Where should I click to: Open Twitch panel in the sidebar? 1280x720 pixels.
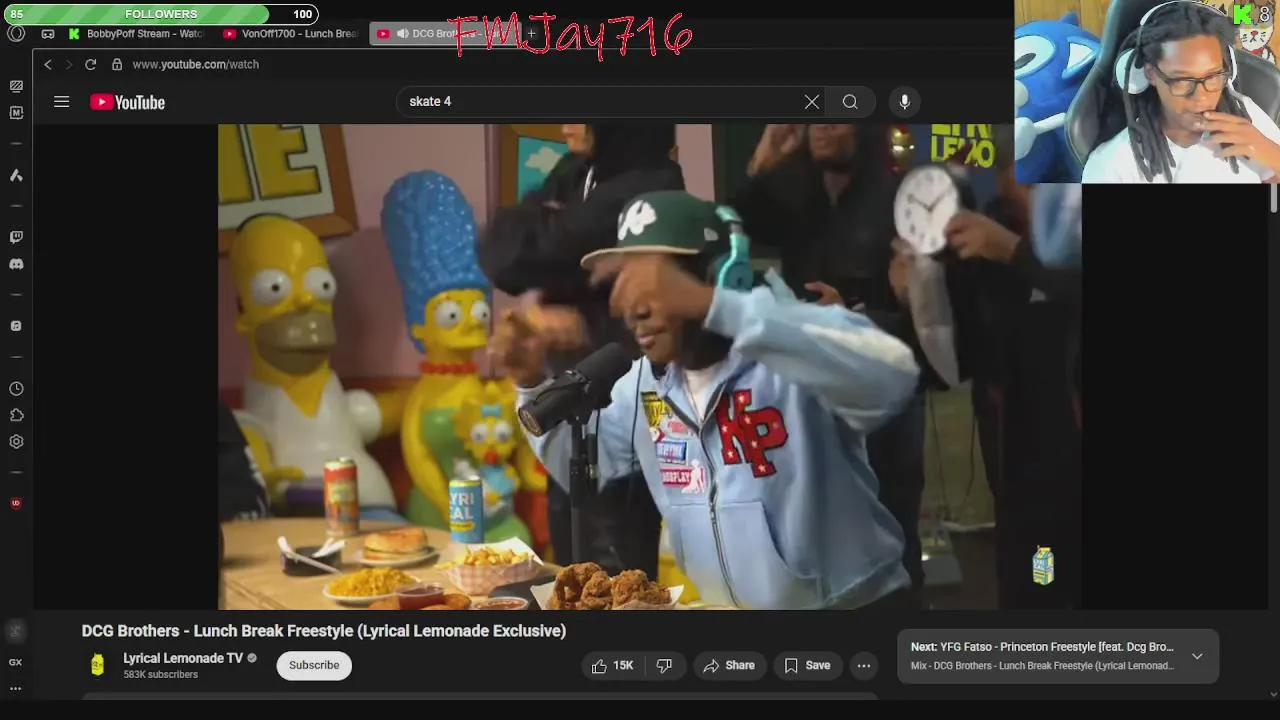16,237
